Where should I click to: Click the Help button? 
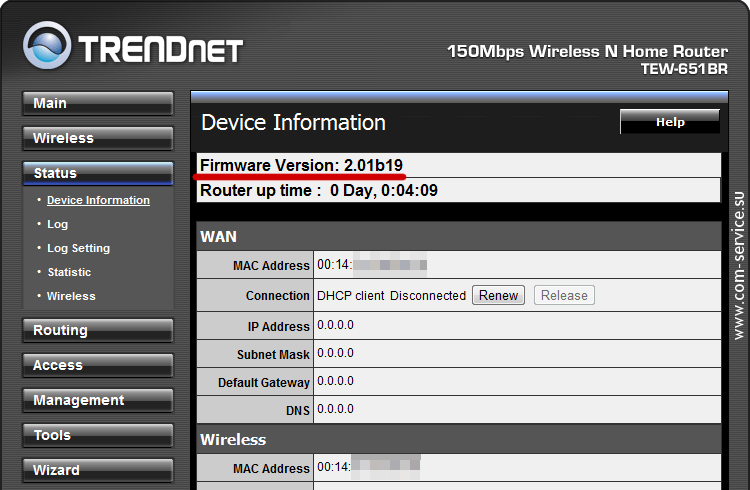pyautogui.click(x=670, y=122)
